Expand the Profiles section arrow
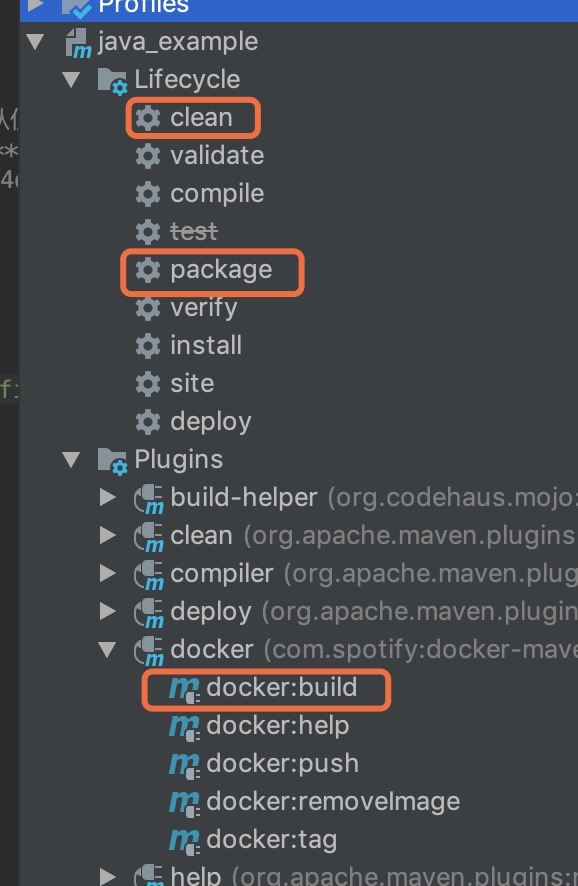This screenshot has width=578, height=886. [x=36, y=5]
